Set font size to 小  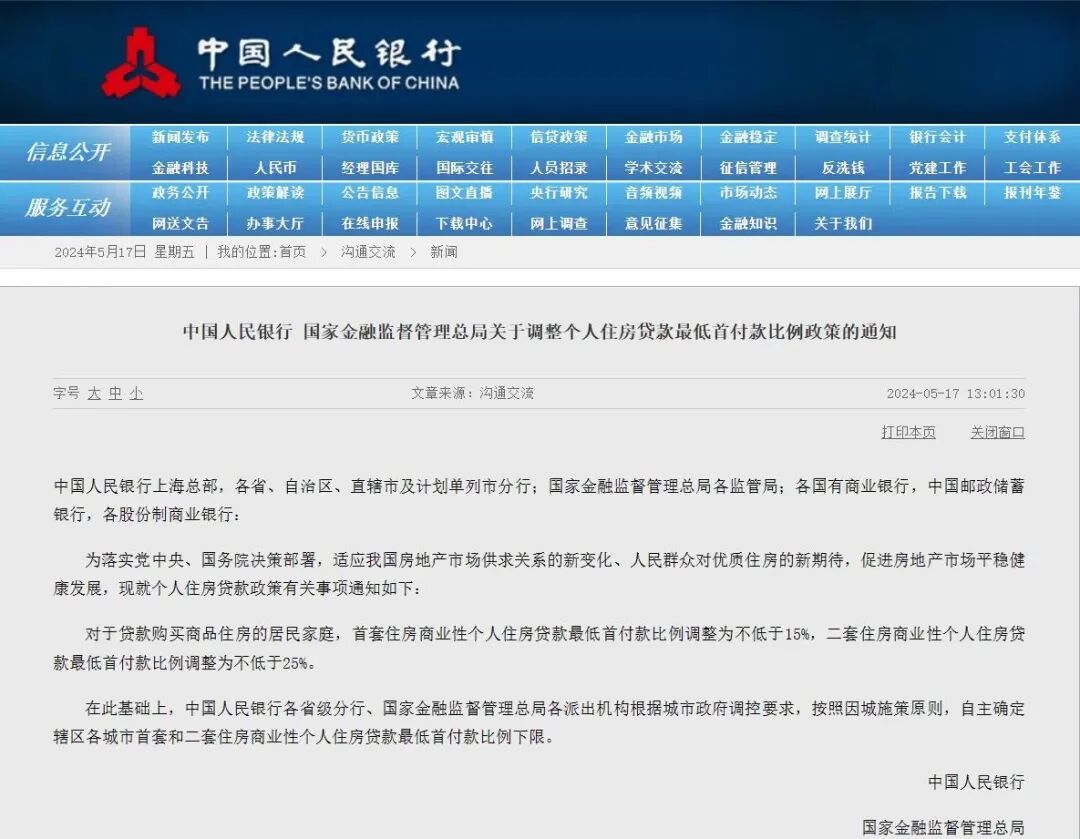(x=136, y=393)
